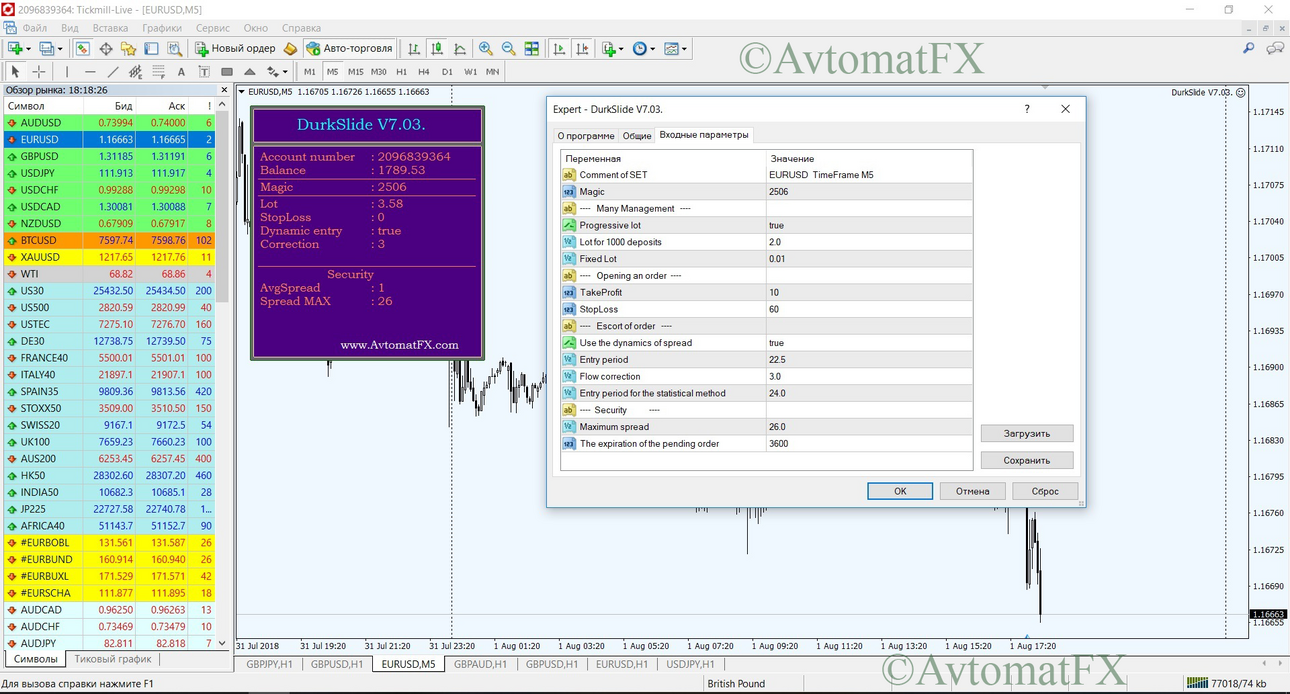Select the text label tool
This screenshot has height=694, width=1290.
(181, 71)
